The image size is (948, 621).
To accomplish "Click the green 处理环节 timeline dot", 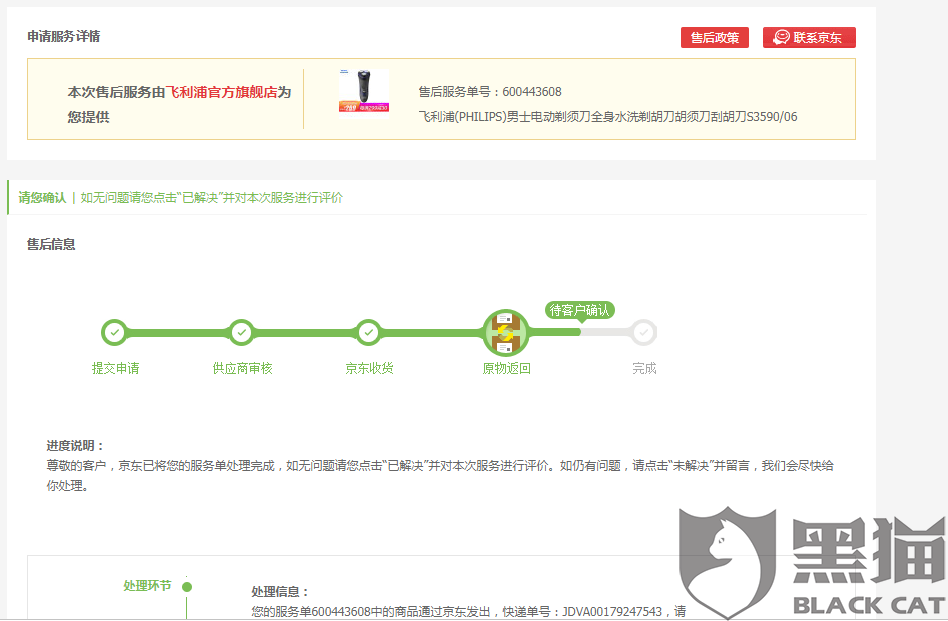I will [x=187, y=587].
